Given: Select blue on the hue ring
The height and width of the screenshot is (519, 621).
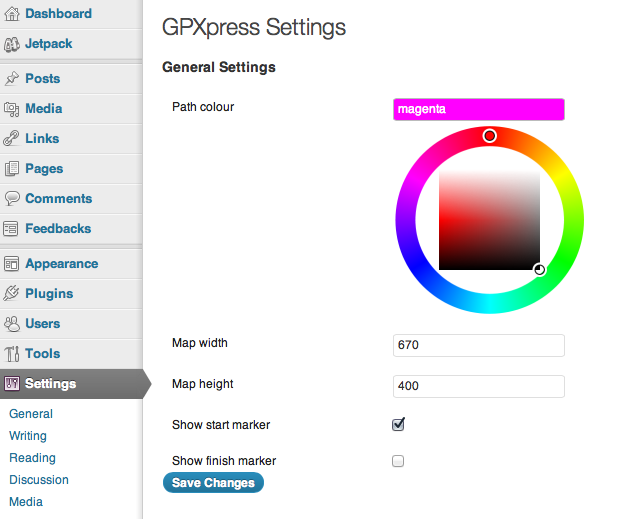Looking at the screenshot, I should click(417, 262).
